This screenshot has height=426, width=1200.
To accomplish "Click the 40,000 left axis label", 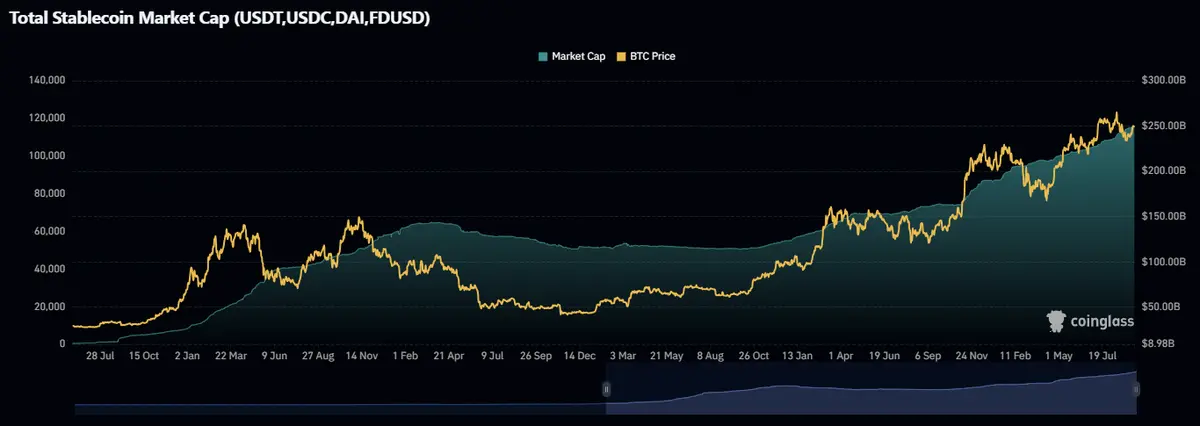I will click(x=50, y=269).
